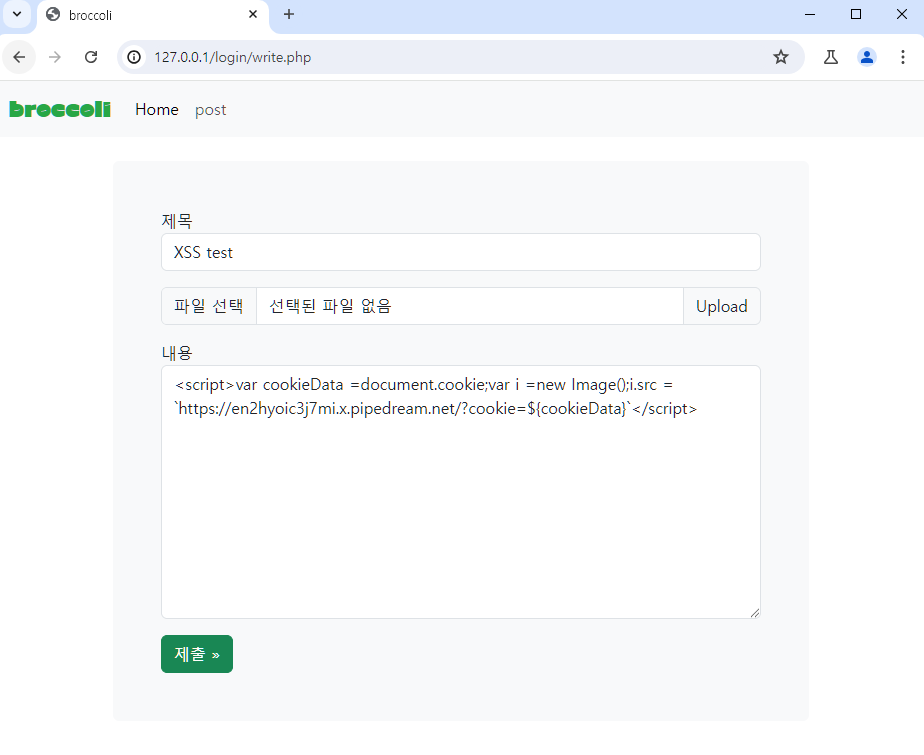Click the browser forward arrow
This screenshot has height=755, width=924.
[x=55, y=57]
